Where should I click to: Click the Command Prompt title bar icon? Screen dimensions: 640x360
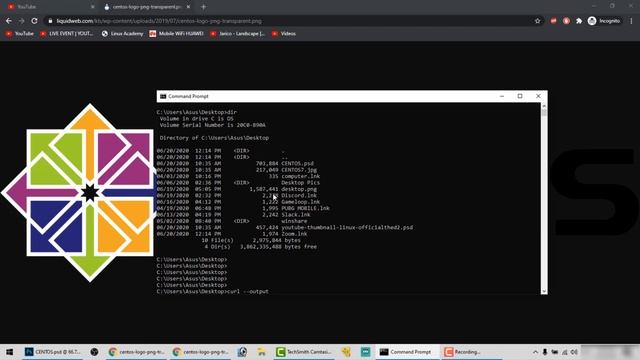(x=163, y=96)
